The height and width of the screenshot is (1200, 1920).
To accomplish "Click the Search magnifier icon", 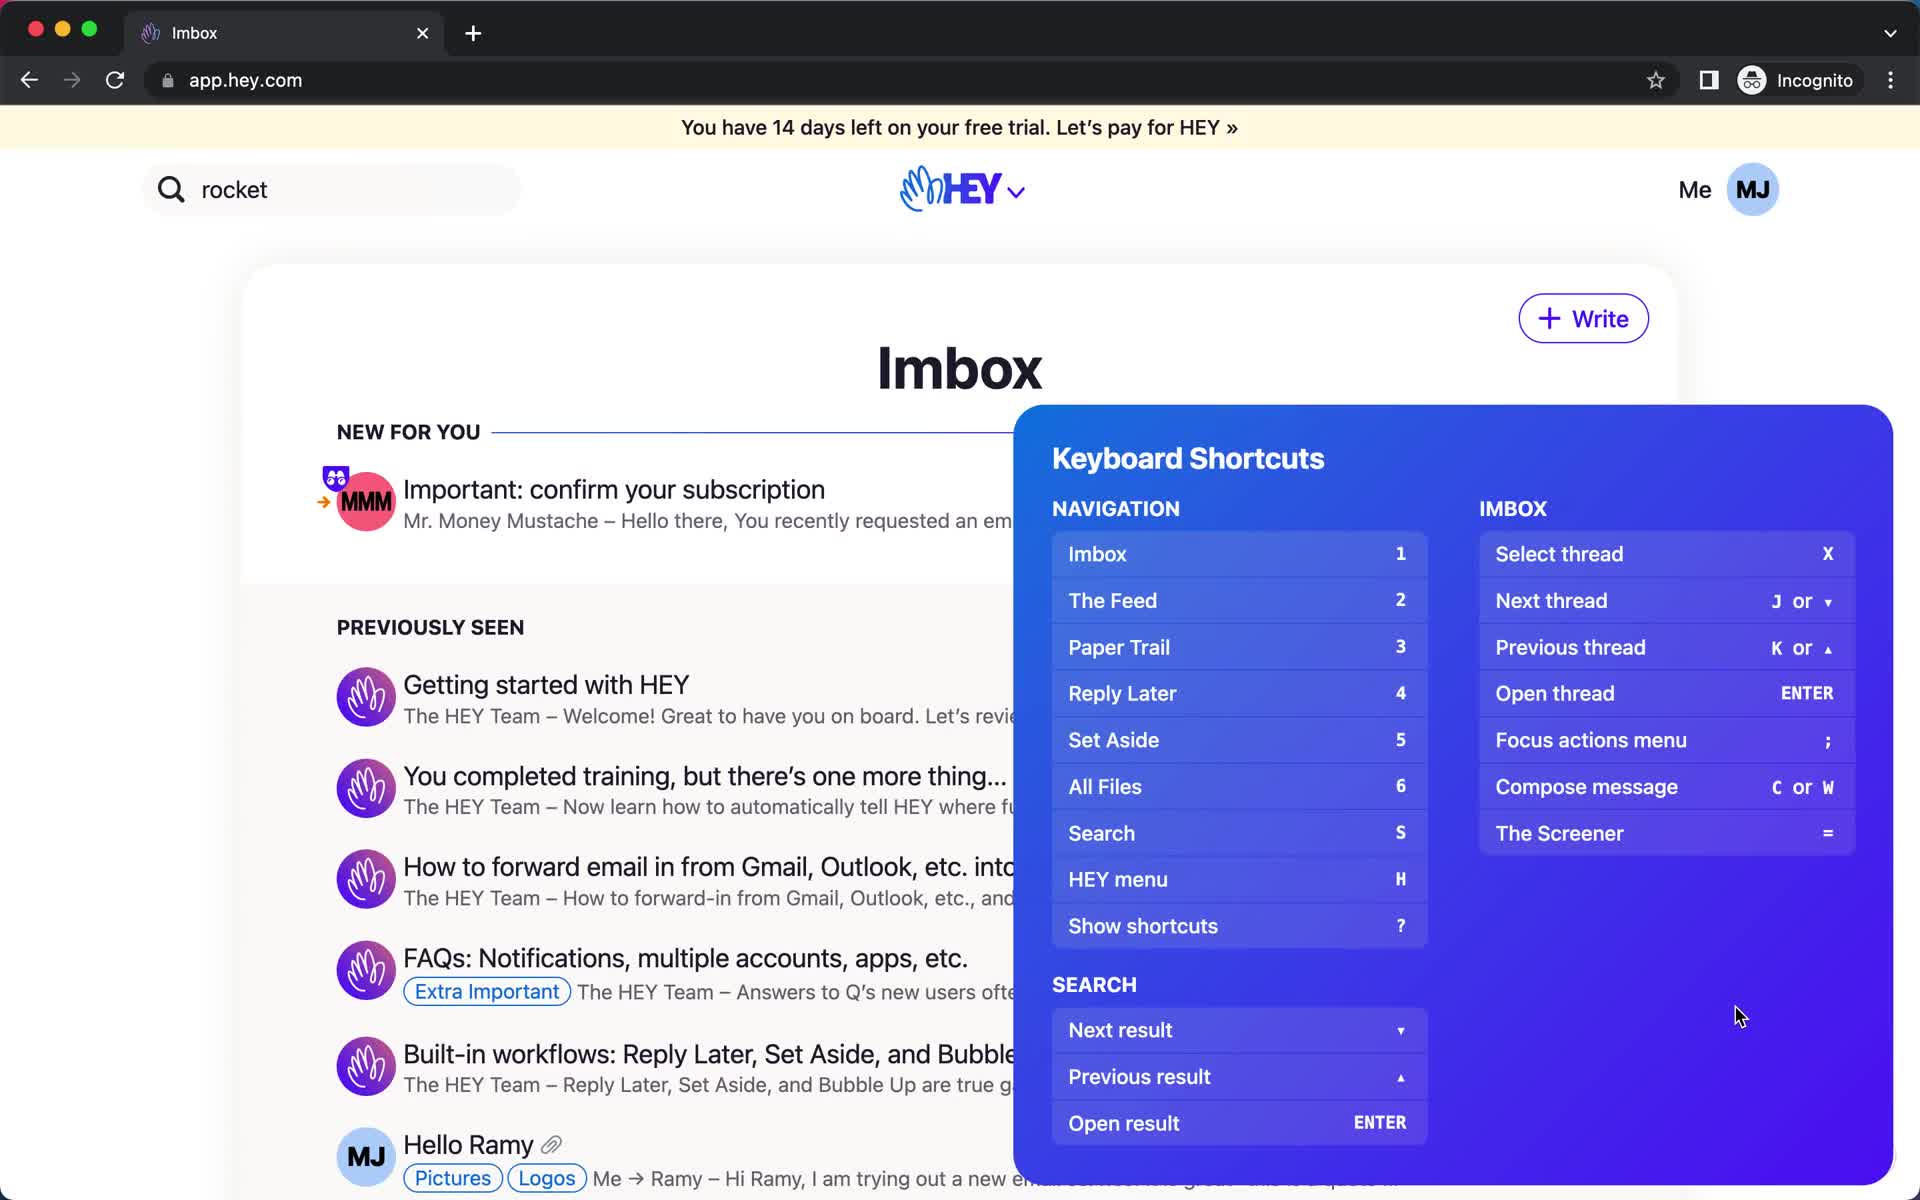I will pyautogui.click(x=171, y=189).
